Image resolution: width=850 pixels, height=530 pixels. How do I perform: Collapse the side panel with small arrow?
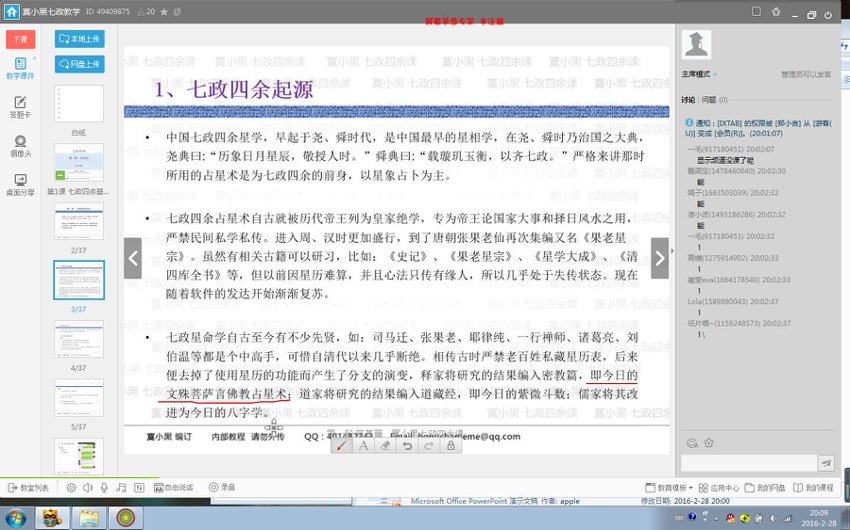673,251
